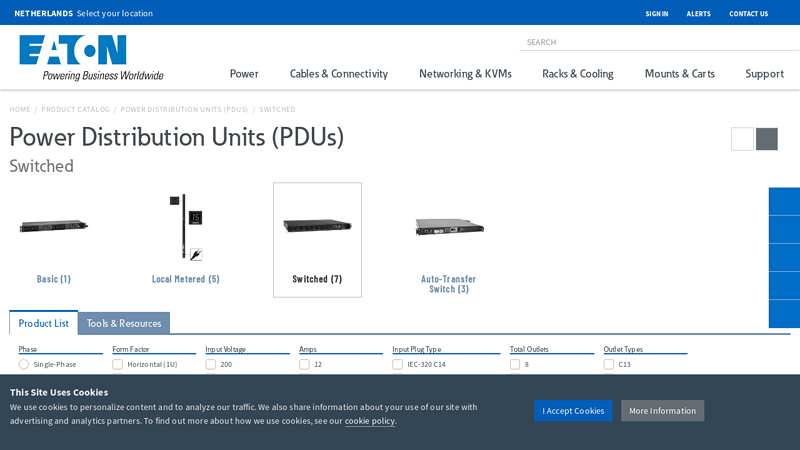Click the Sign In link
The width and height of the screenshot is (800, 450).
(657, 14)
